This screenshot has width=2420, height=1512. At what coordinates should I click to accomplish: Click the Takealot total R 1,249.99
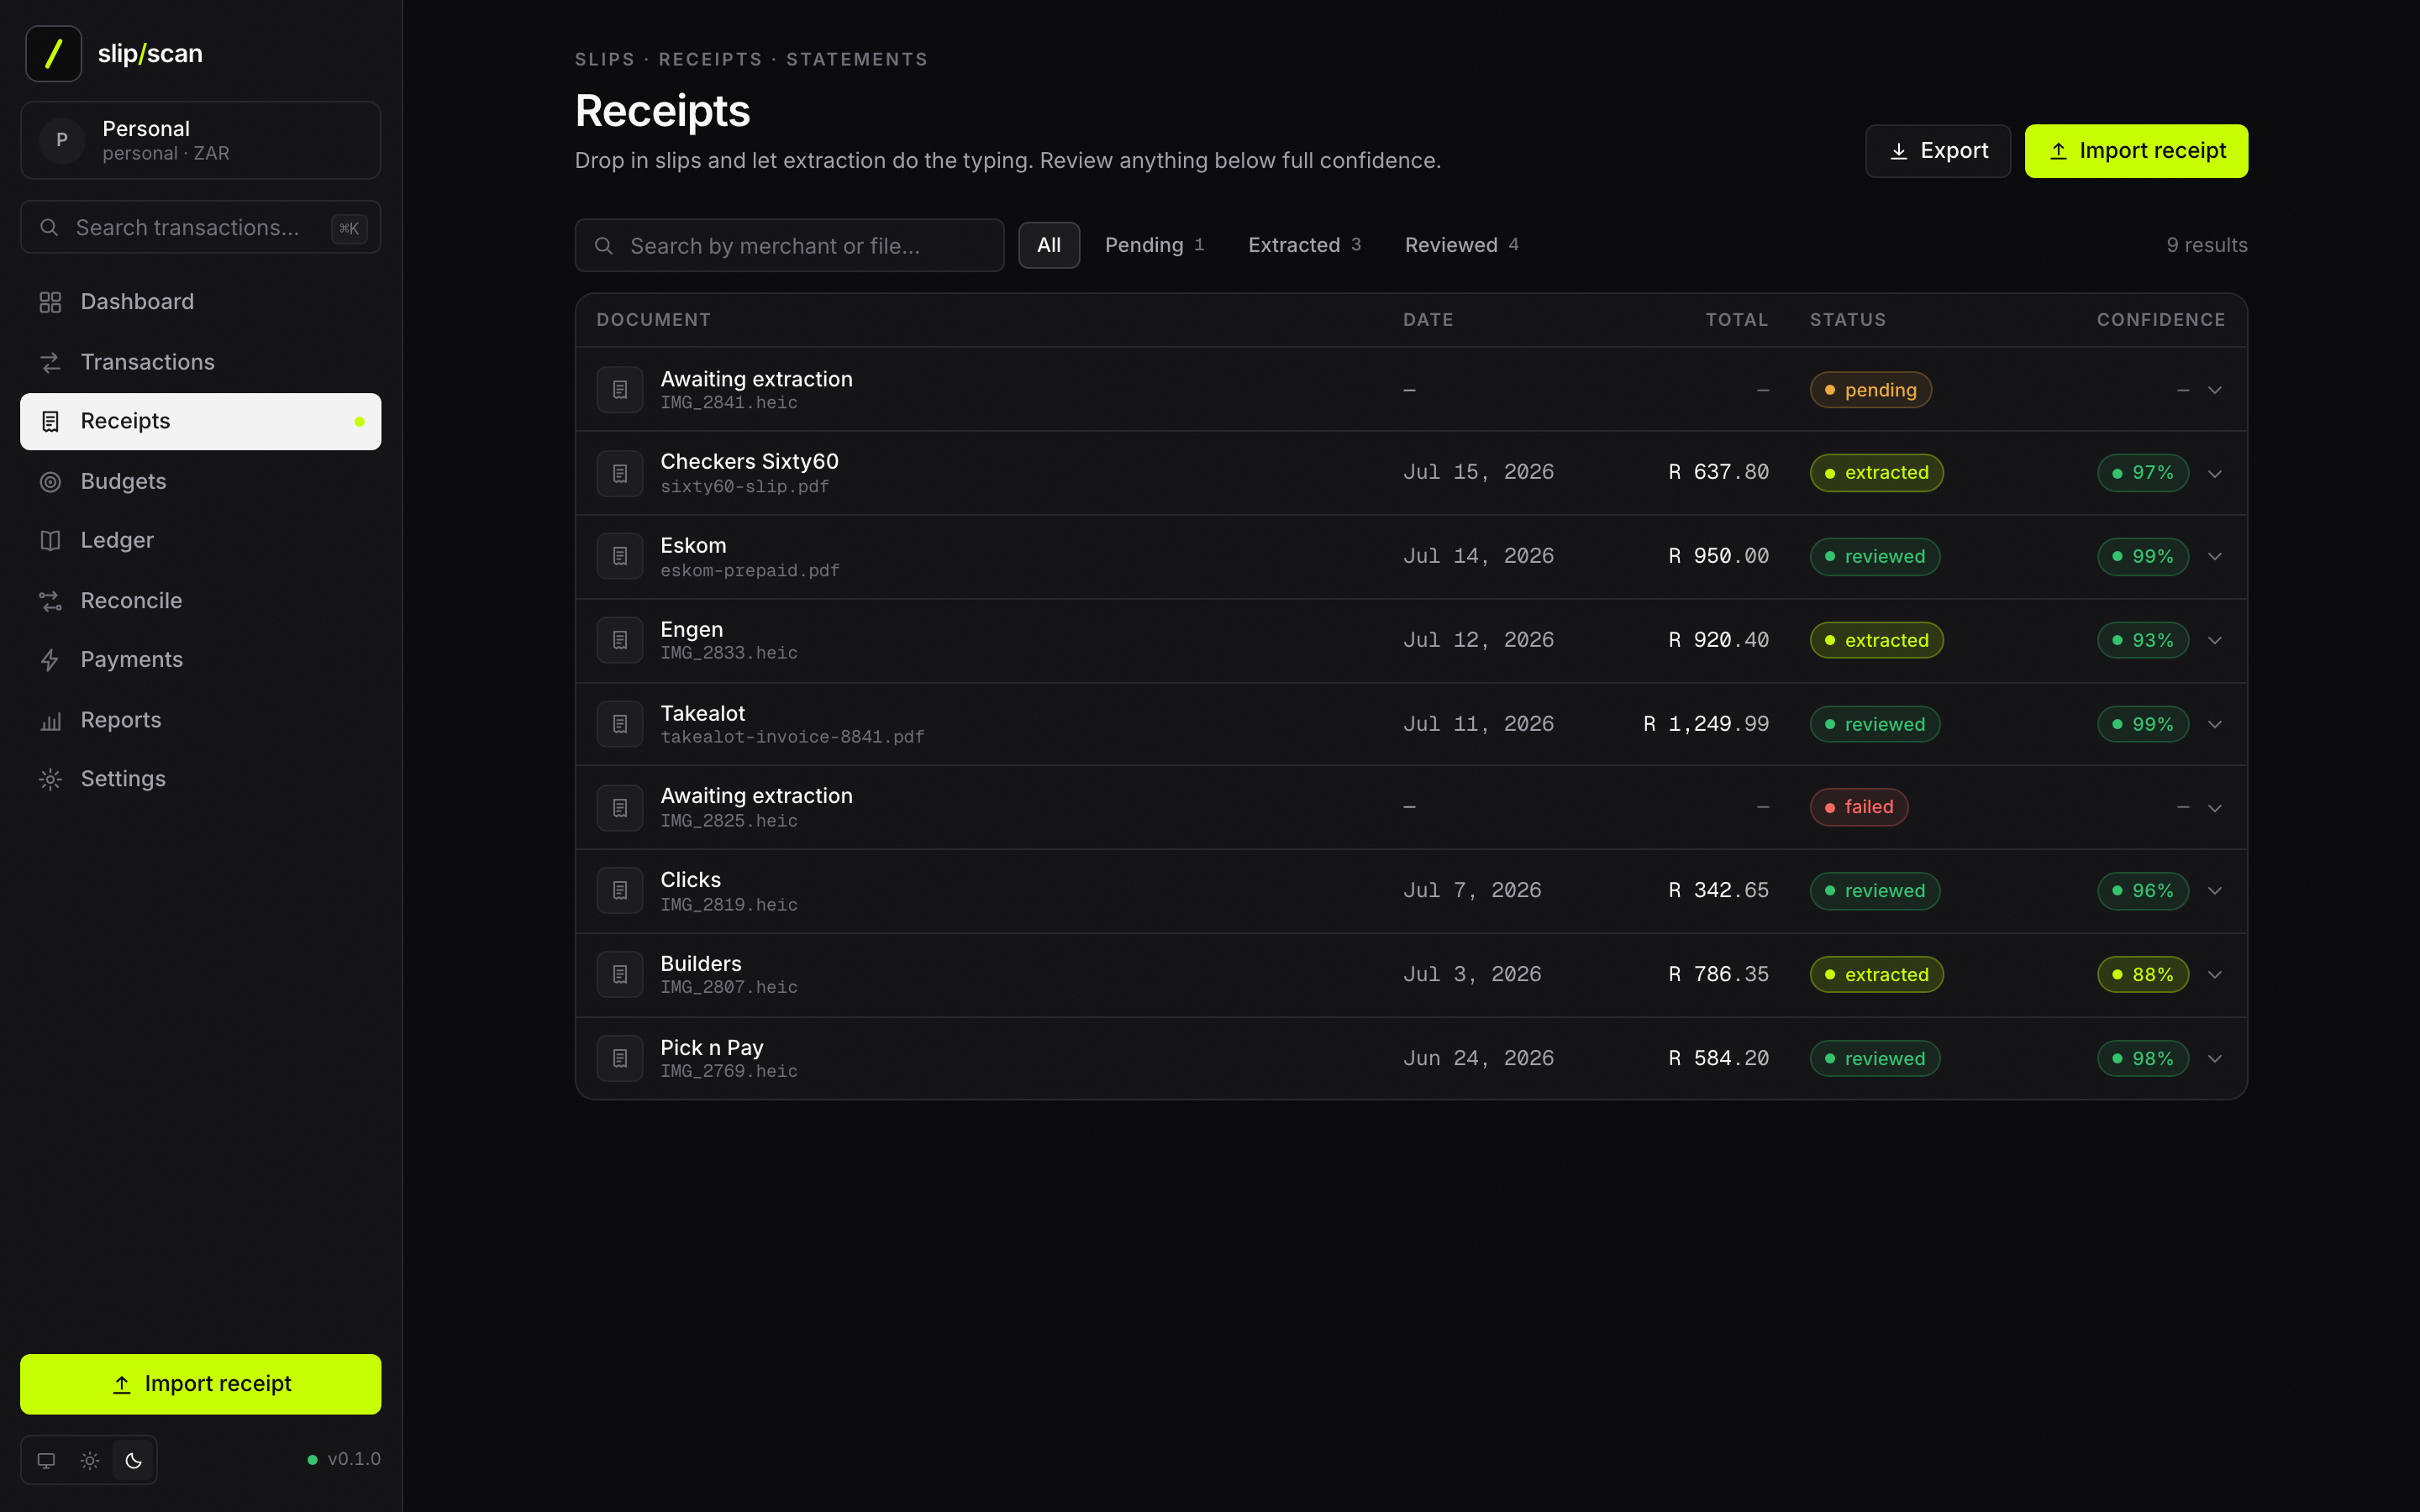click(1706, 724)
